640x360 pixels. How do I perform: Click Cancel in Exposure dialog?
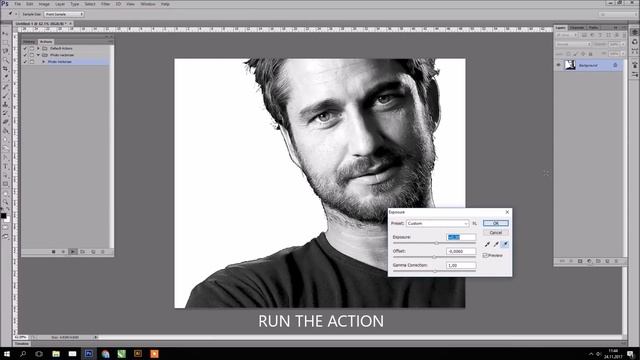[x=496, y=233]
